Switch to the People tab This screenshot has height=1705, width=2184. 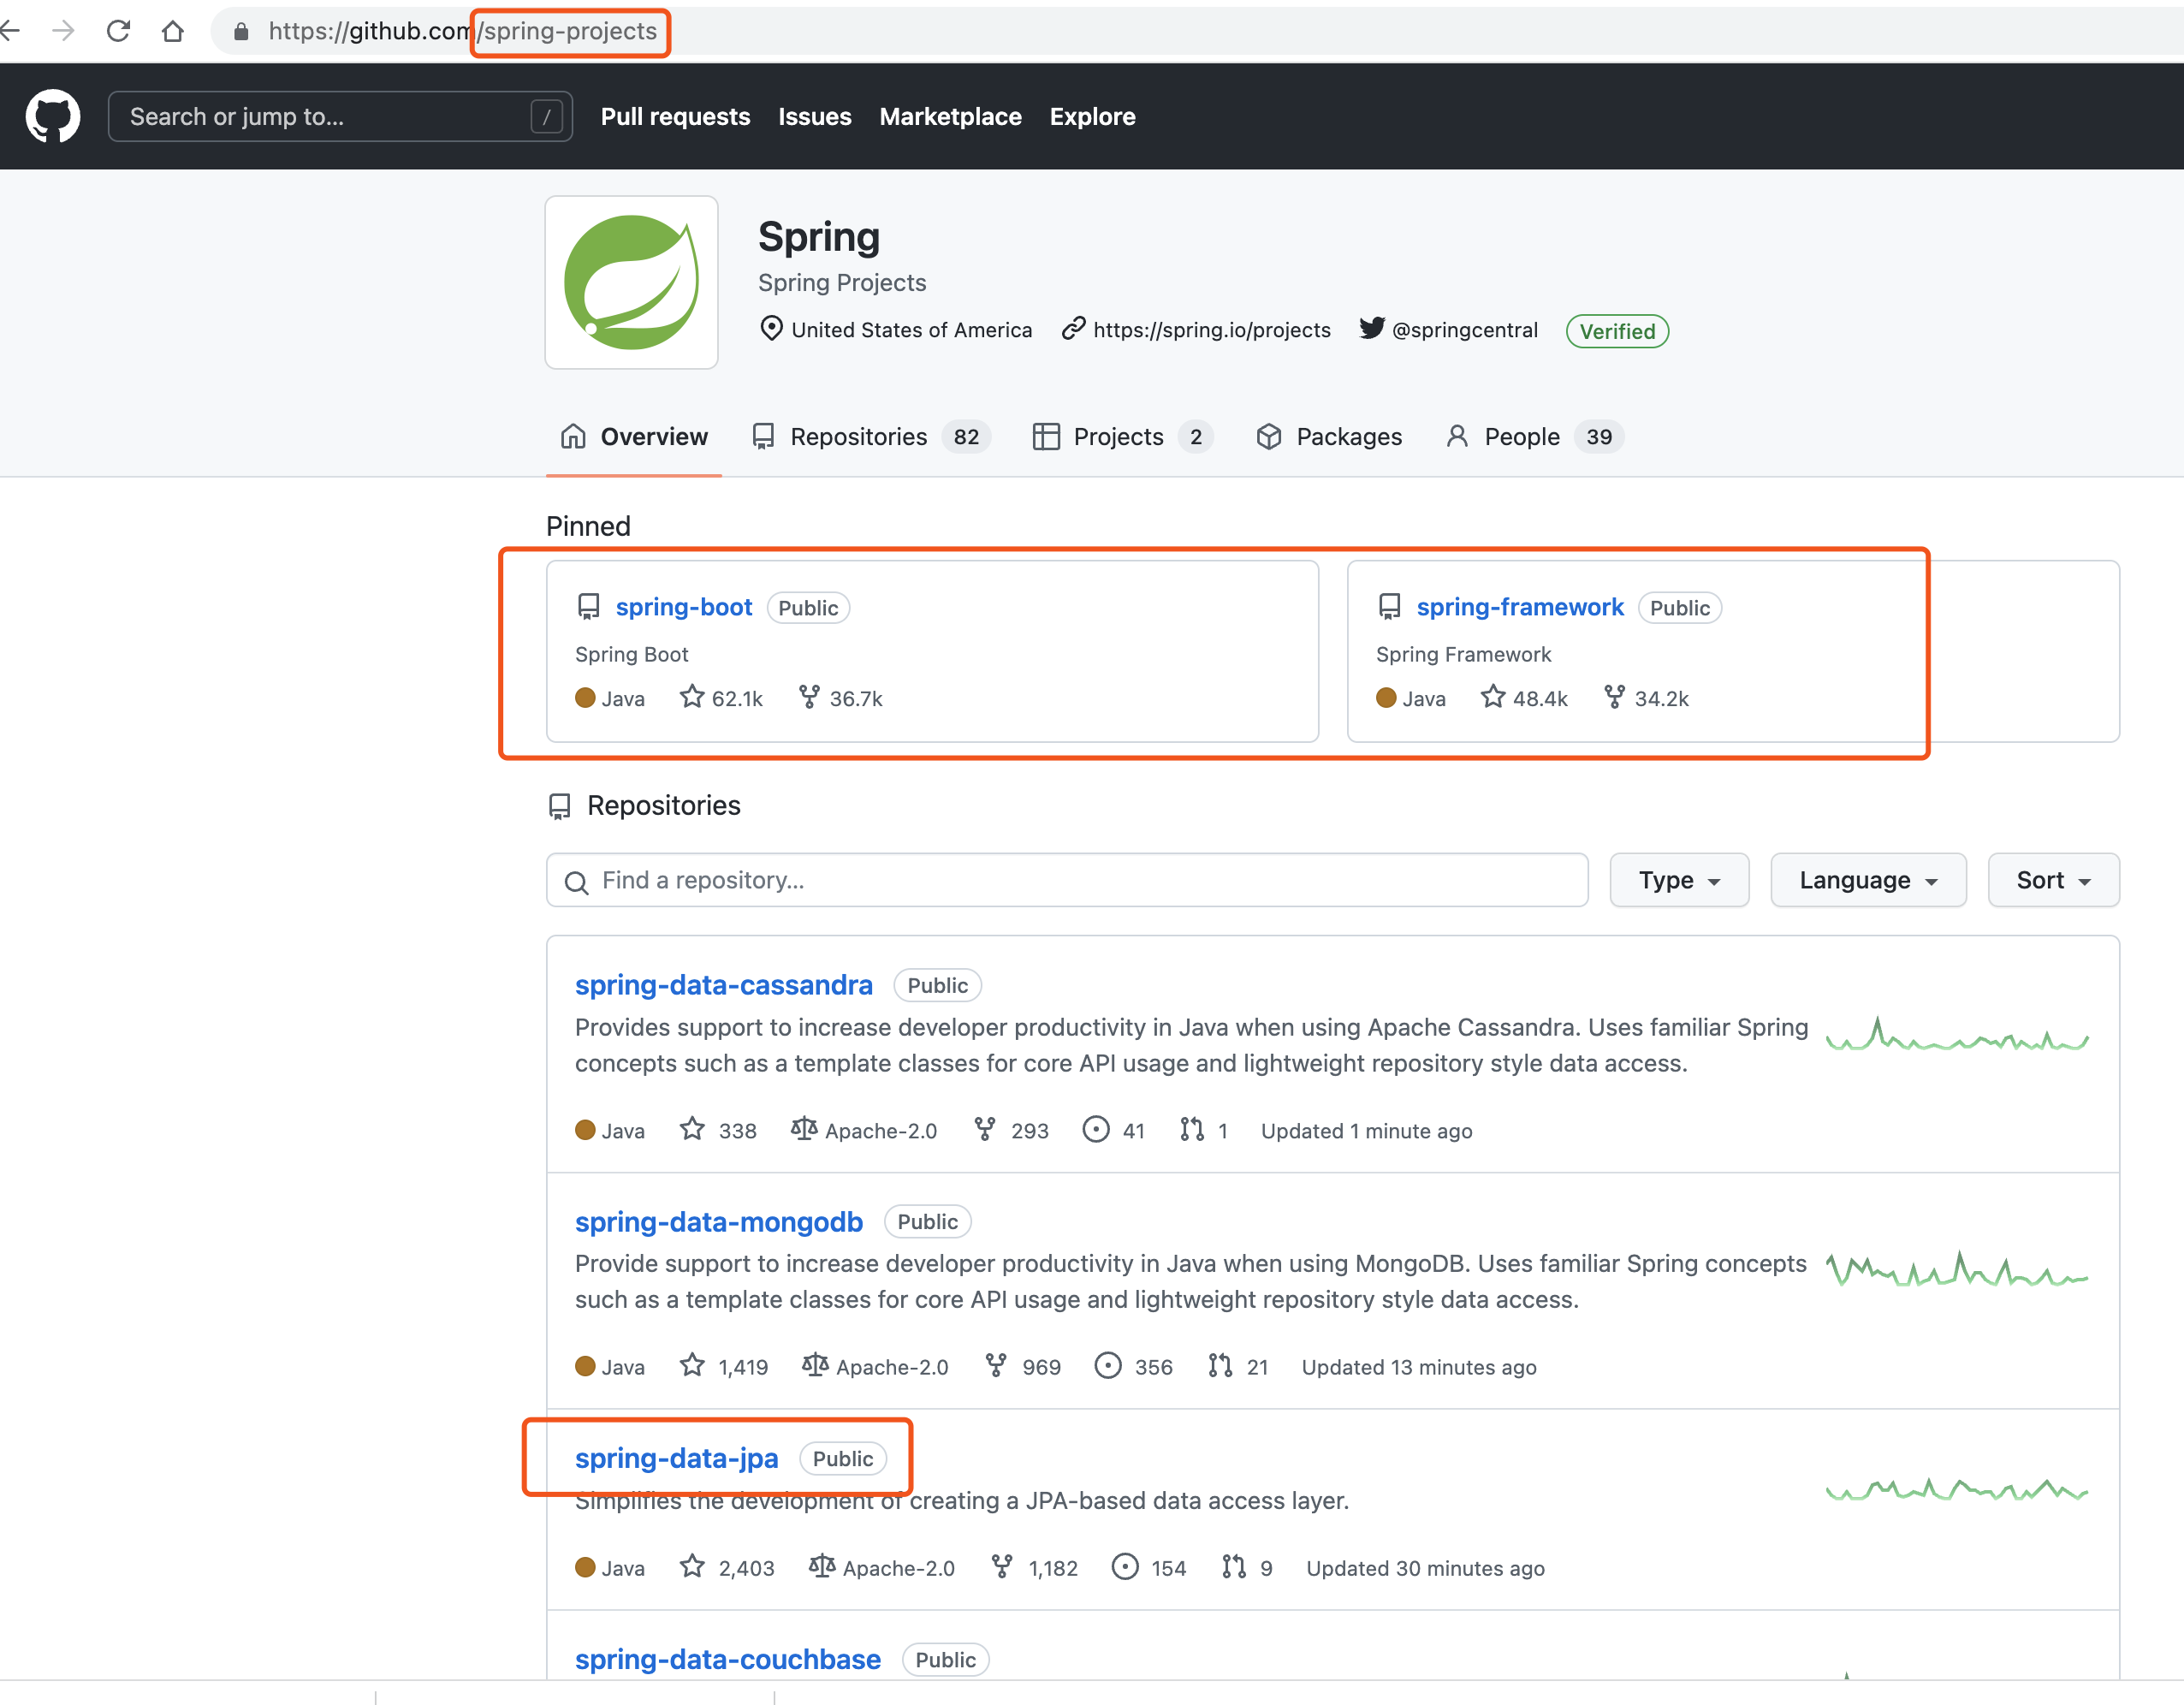pos(1535,437)
